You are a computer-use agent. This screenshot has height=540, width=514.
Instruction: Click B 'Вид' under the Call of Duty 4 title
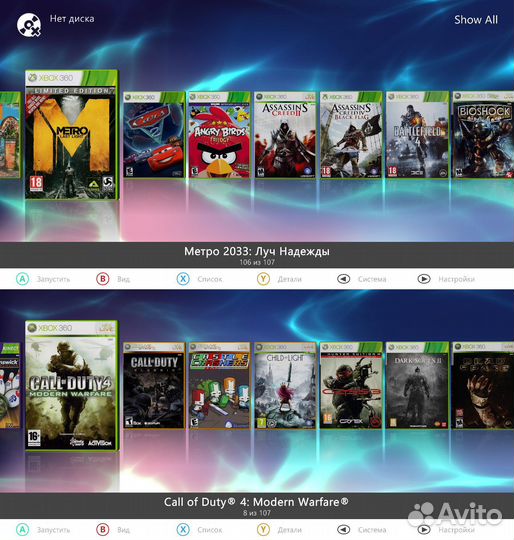pos(113,530)
